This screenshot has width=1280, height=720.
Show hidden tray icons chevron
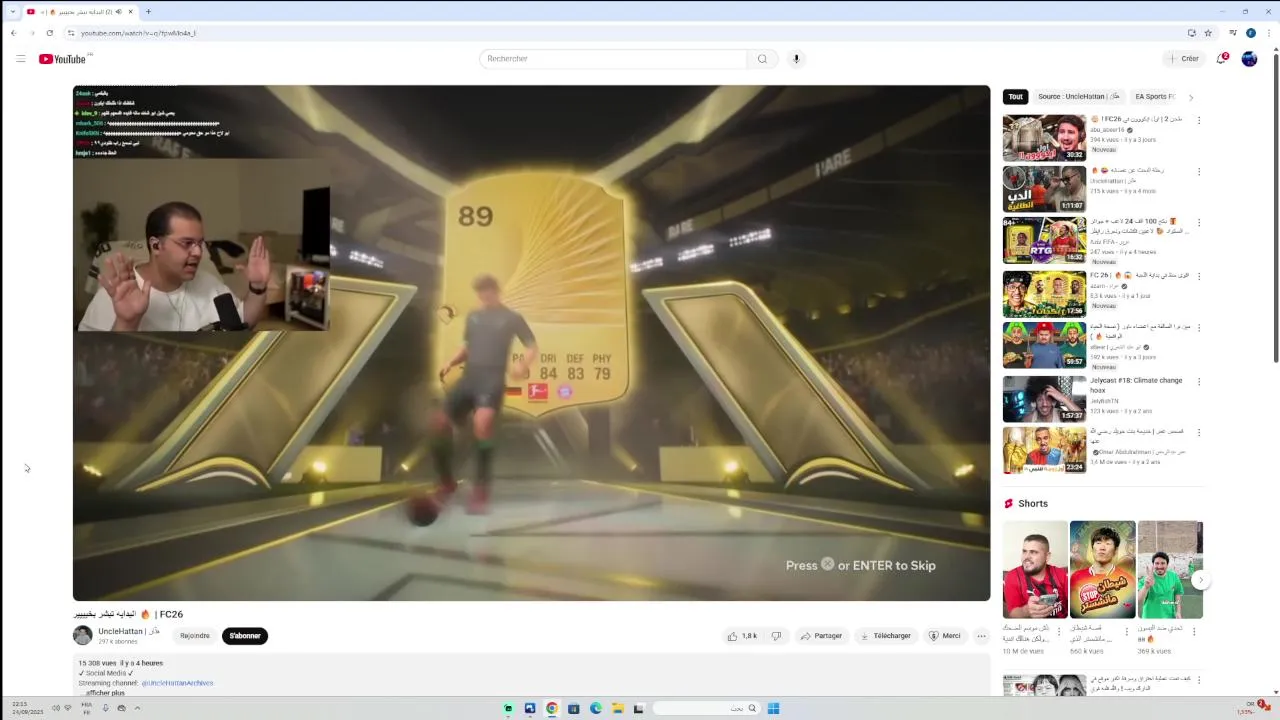[x=137, y=708]
